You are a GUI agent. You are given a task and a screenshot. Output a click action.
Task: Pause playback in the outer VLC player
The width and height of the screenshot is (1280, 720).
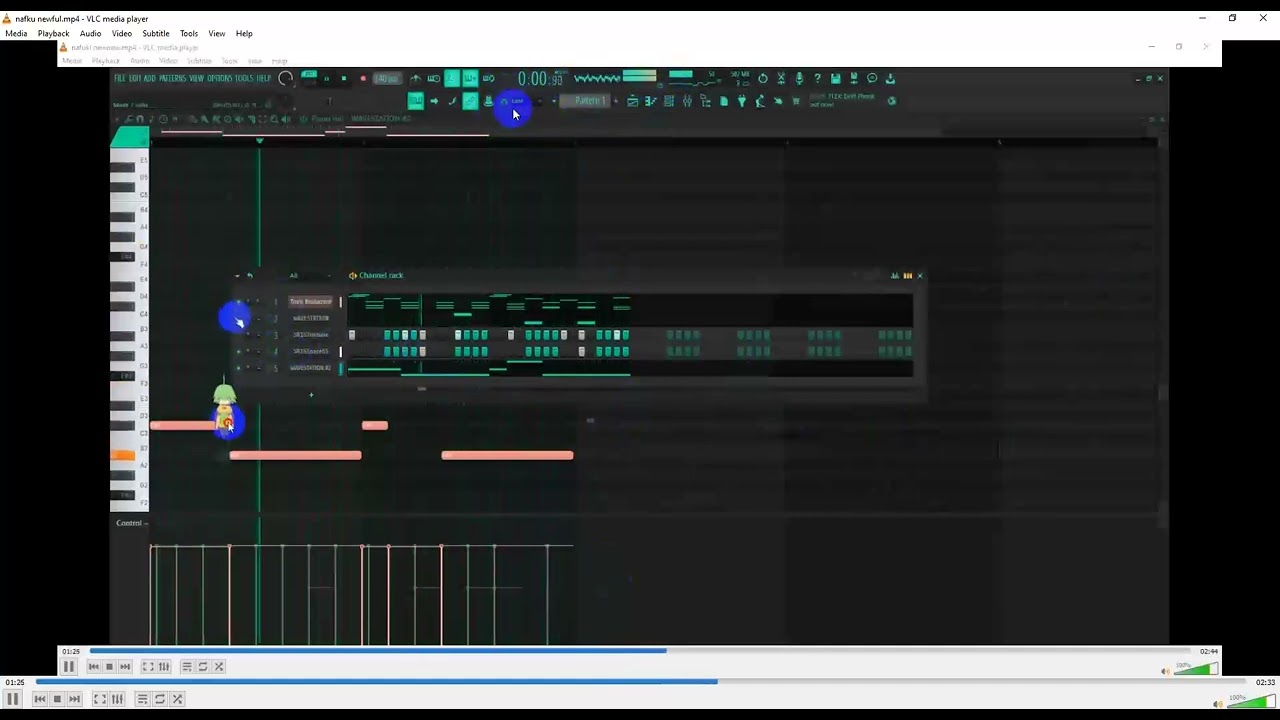(x=13, y=699)
